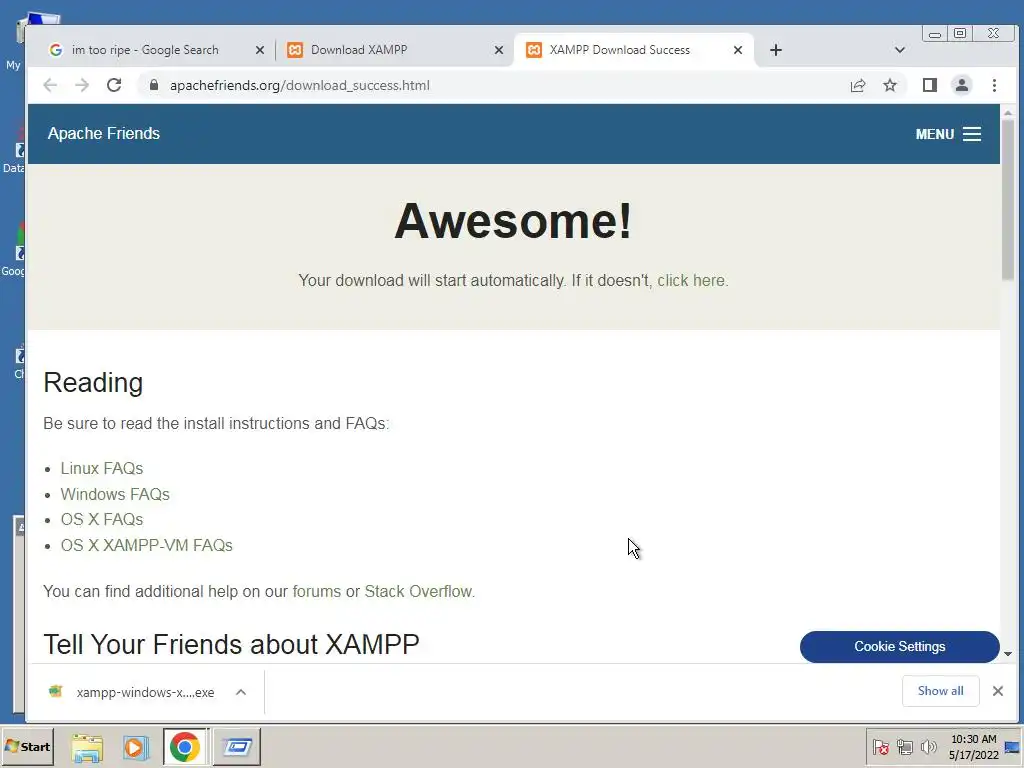Open the OS X XAMPP-VM FAQs link
Viewport: 1024px width, 768px height.
[146, 545]
